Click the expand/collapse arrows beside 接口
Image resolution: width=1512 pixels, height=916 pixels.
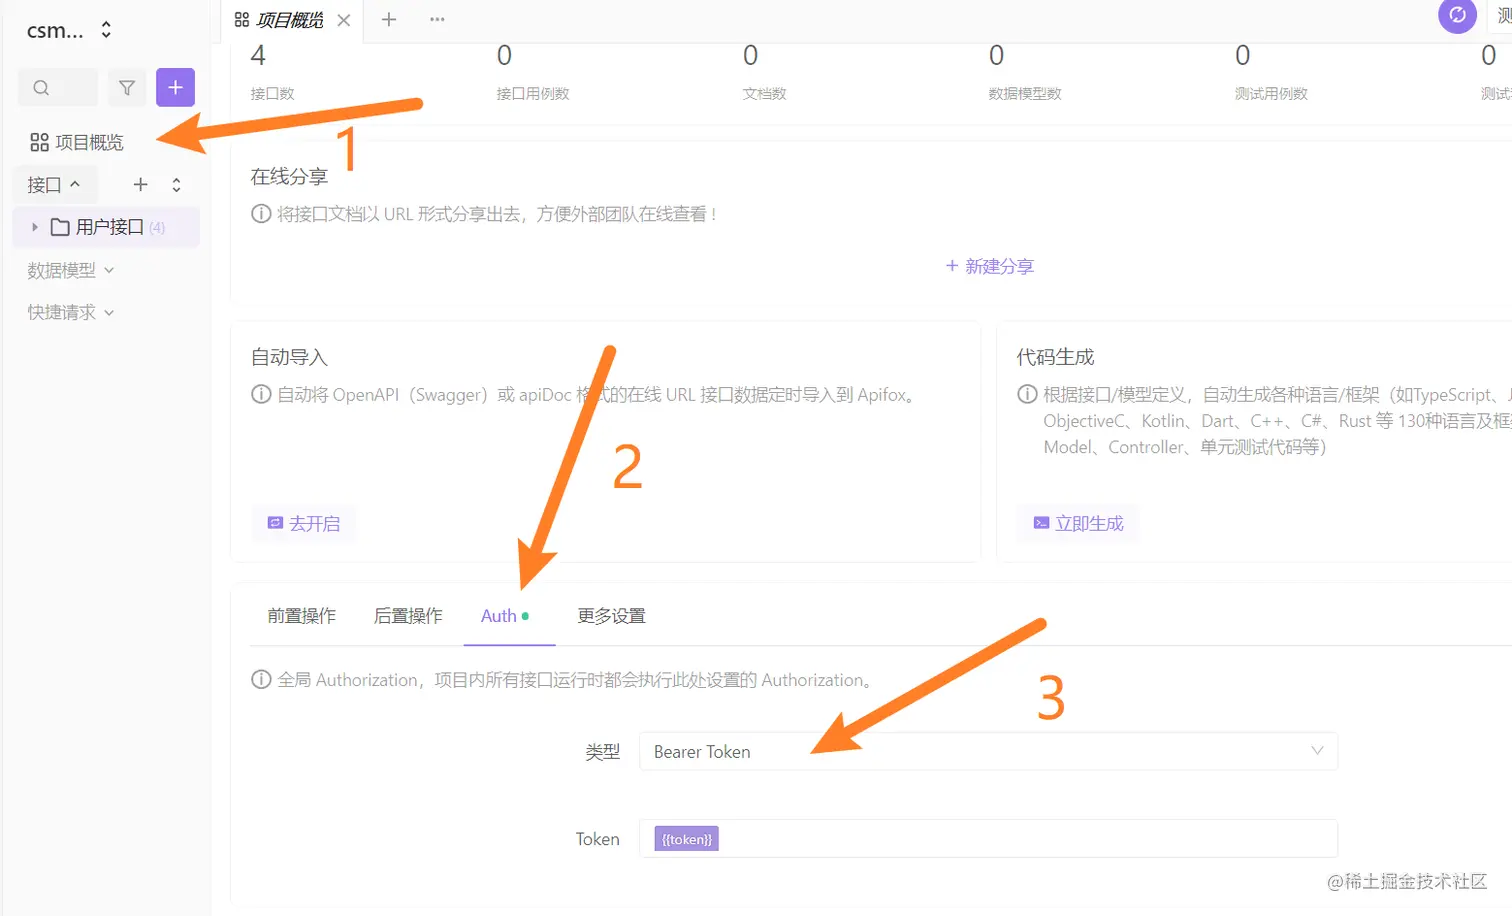coord(177,185)
